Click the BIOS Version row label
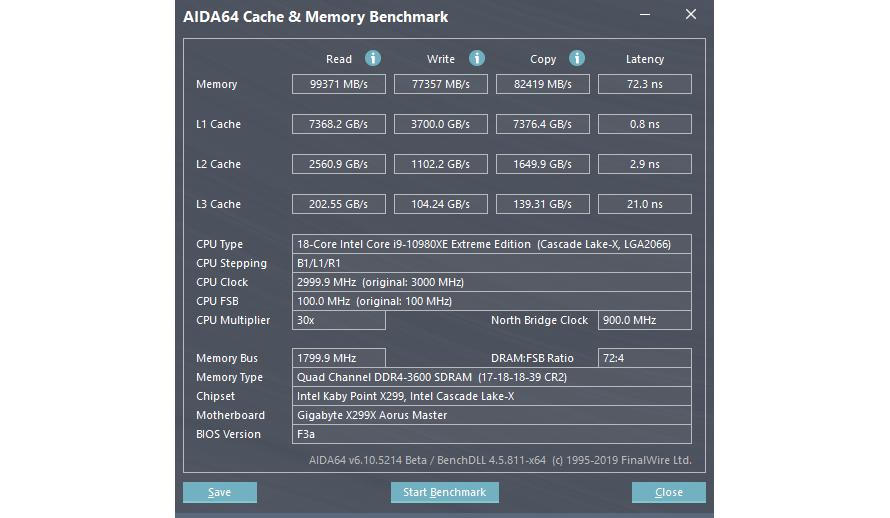Image resolution: width=890 pixels, height=518 pixels. (228, 434)
